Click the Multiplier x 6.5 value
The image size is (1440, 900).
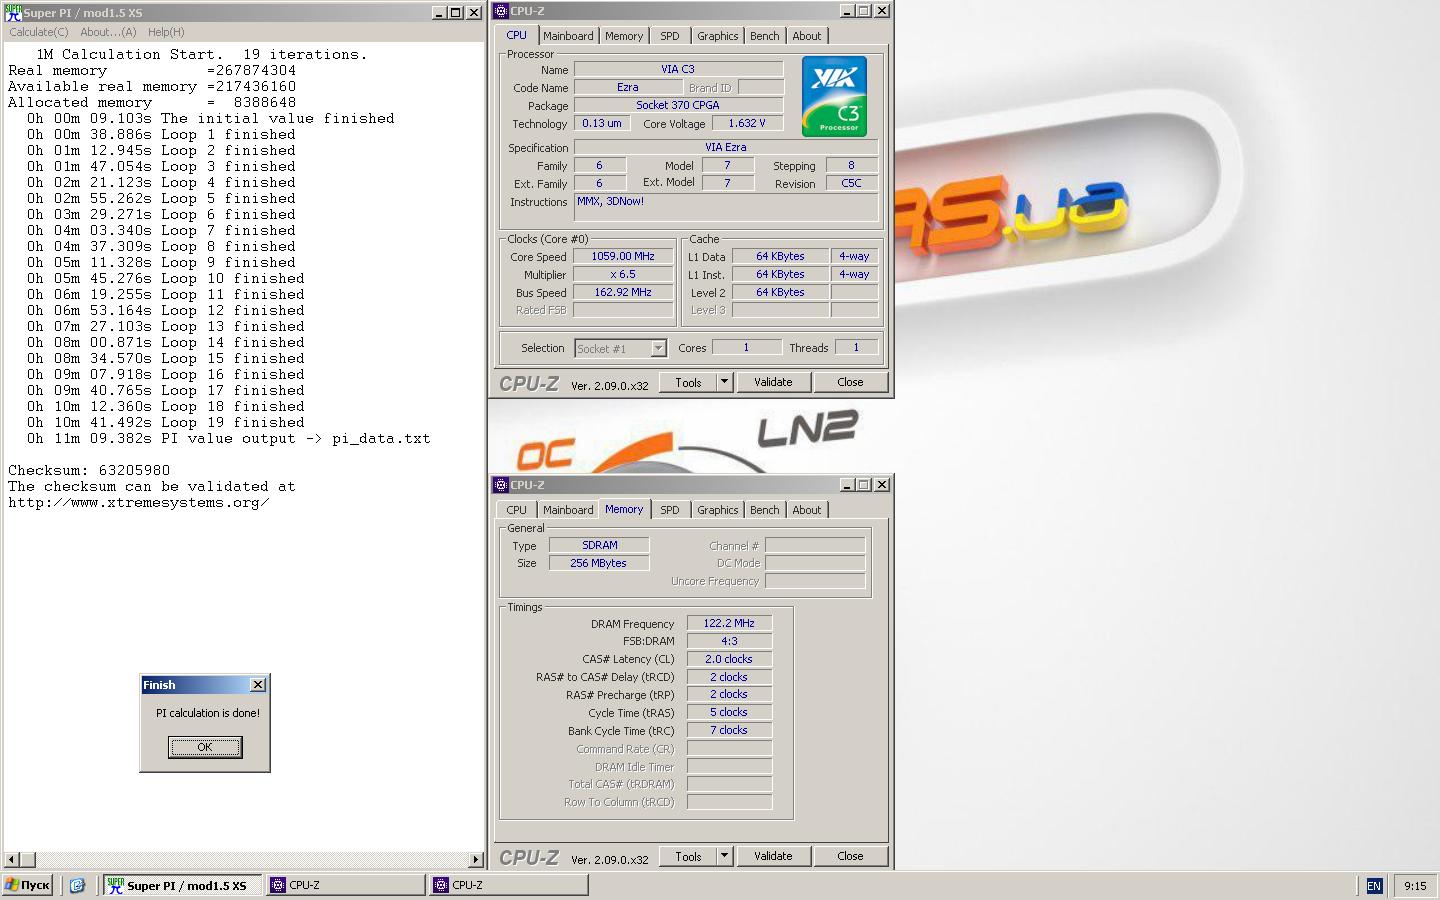623,274
